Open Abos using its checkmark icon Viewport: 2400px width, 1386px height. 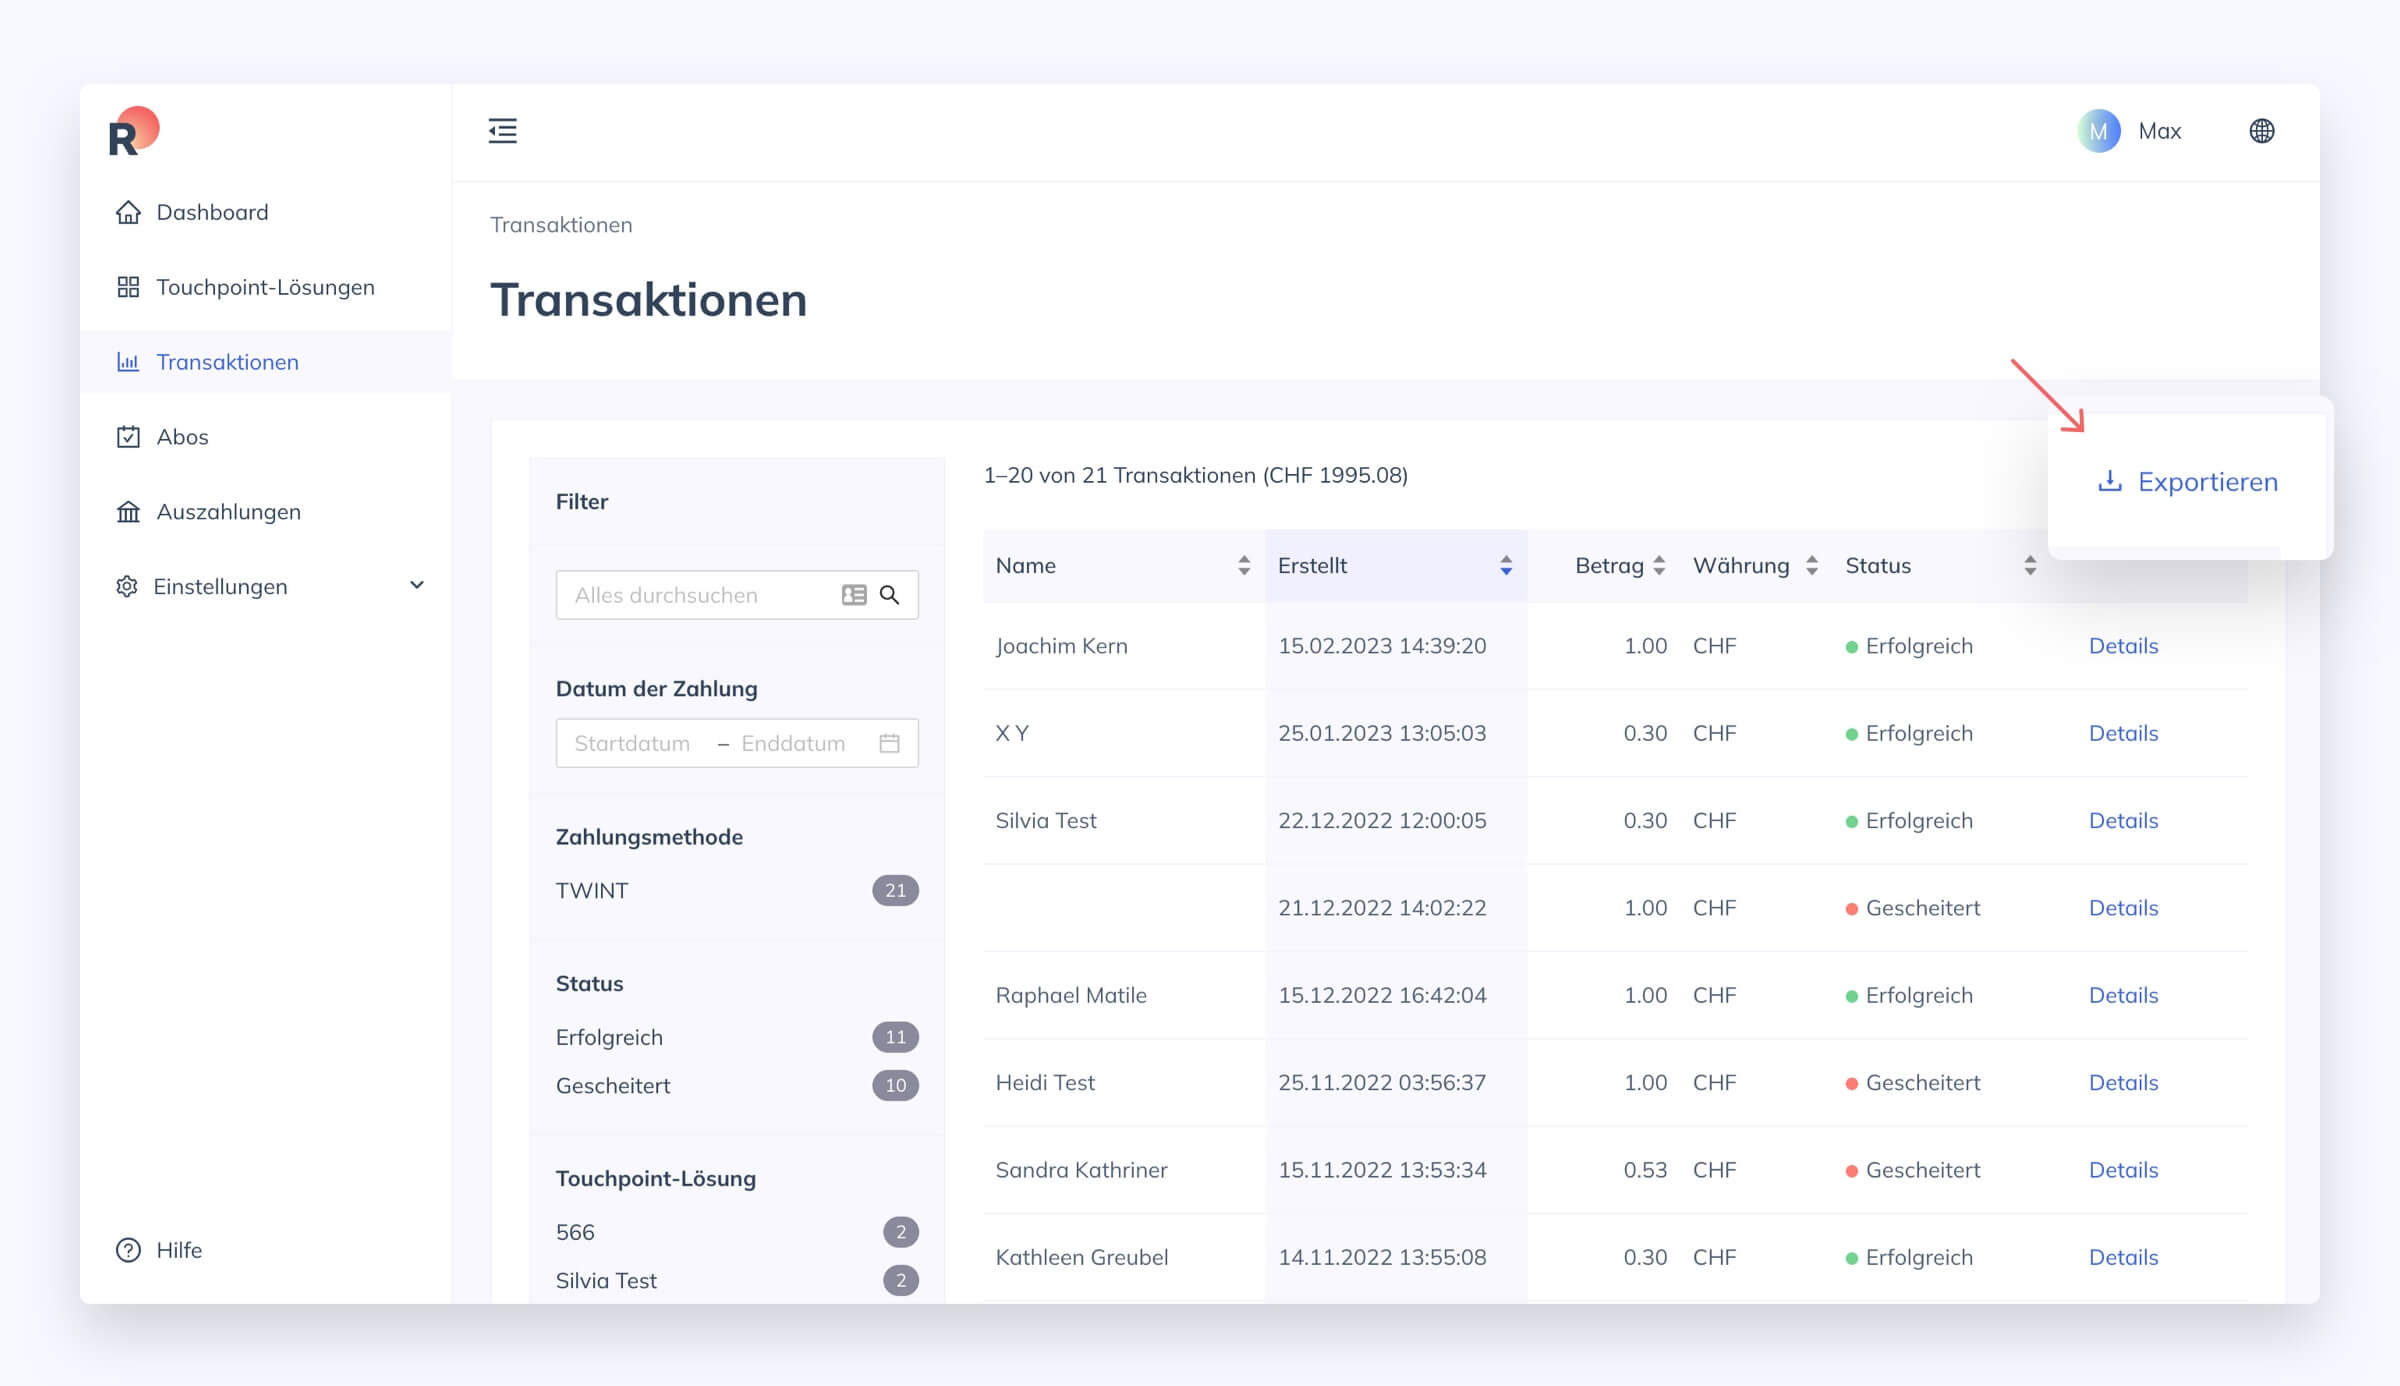pos(128,436)
